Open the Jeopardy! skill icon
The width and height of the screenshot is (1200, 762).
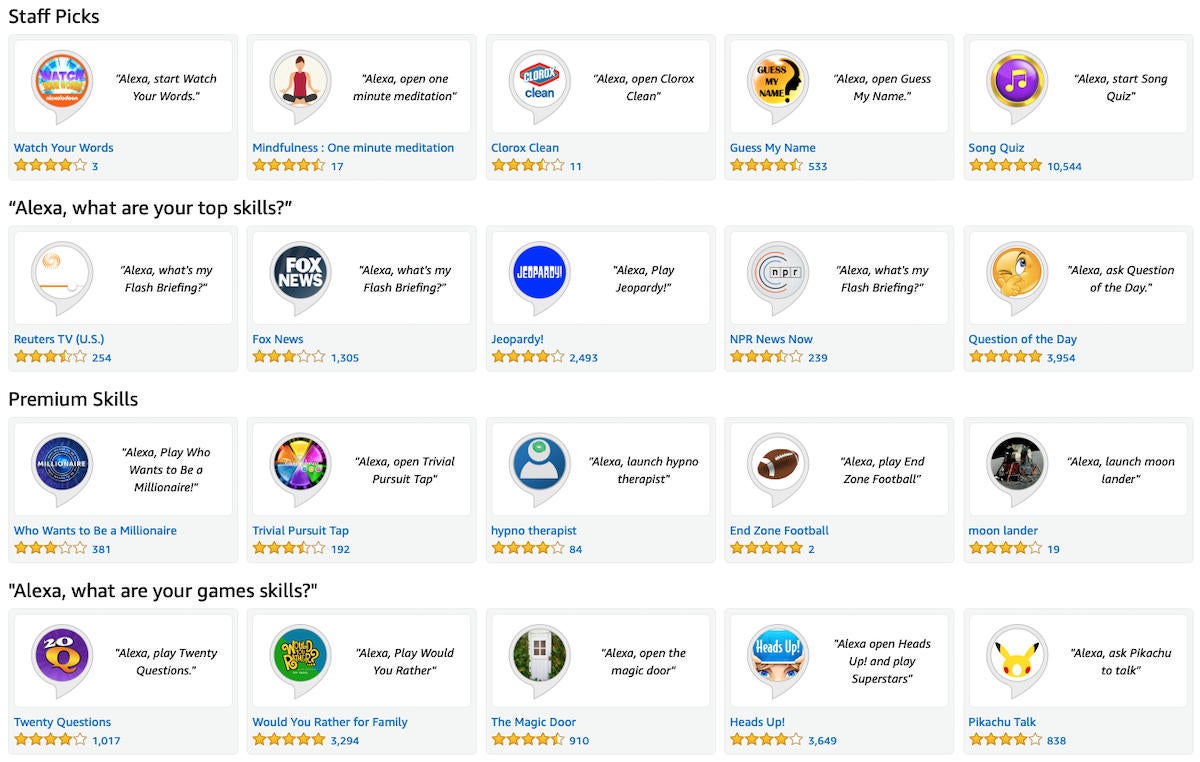(x=539, y=277)
